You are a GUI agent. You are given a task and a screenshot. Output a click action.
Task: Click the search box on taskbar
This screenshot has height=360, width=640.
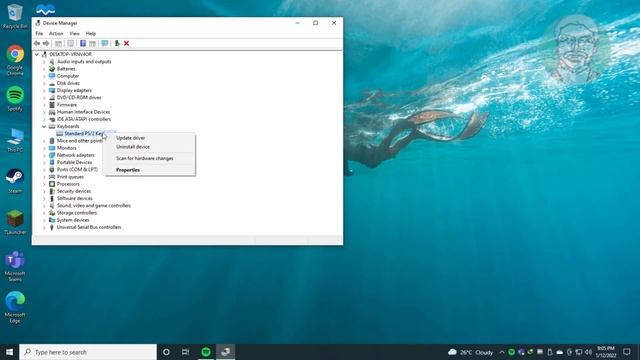click(x=88, y=352)
